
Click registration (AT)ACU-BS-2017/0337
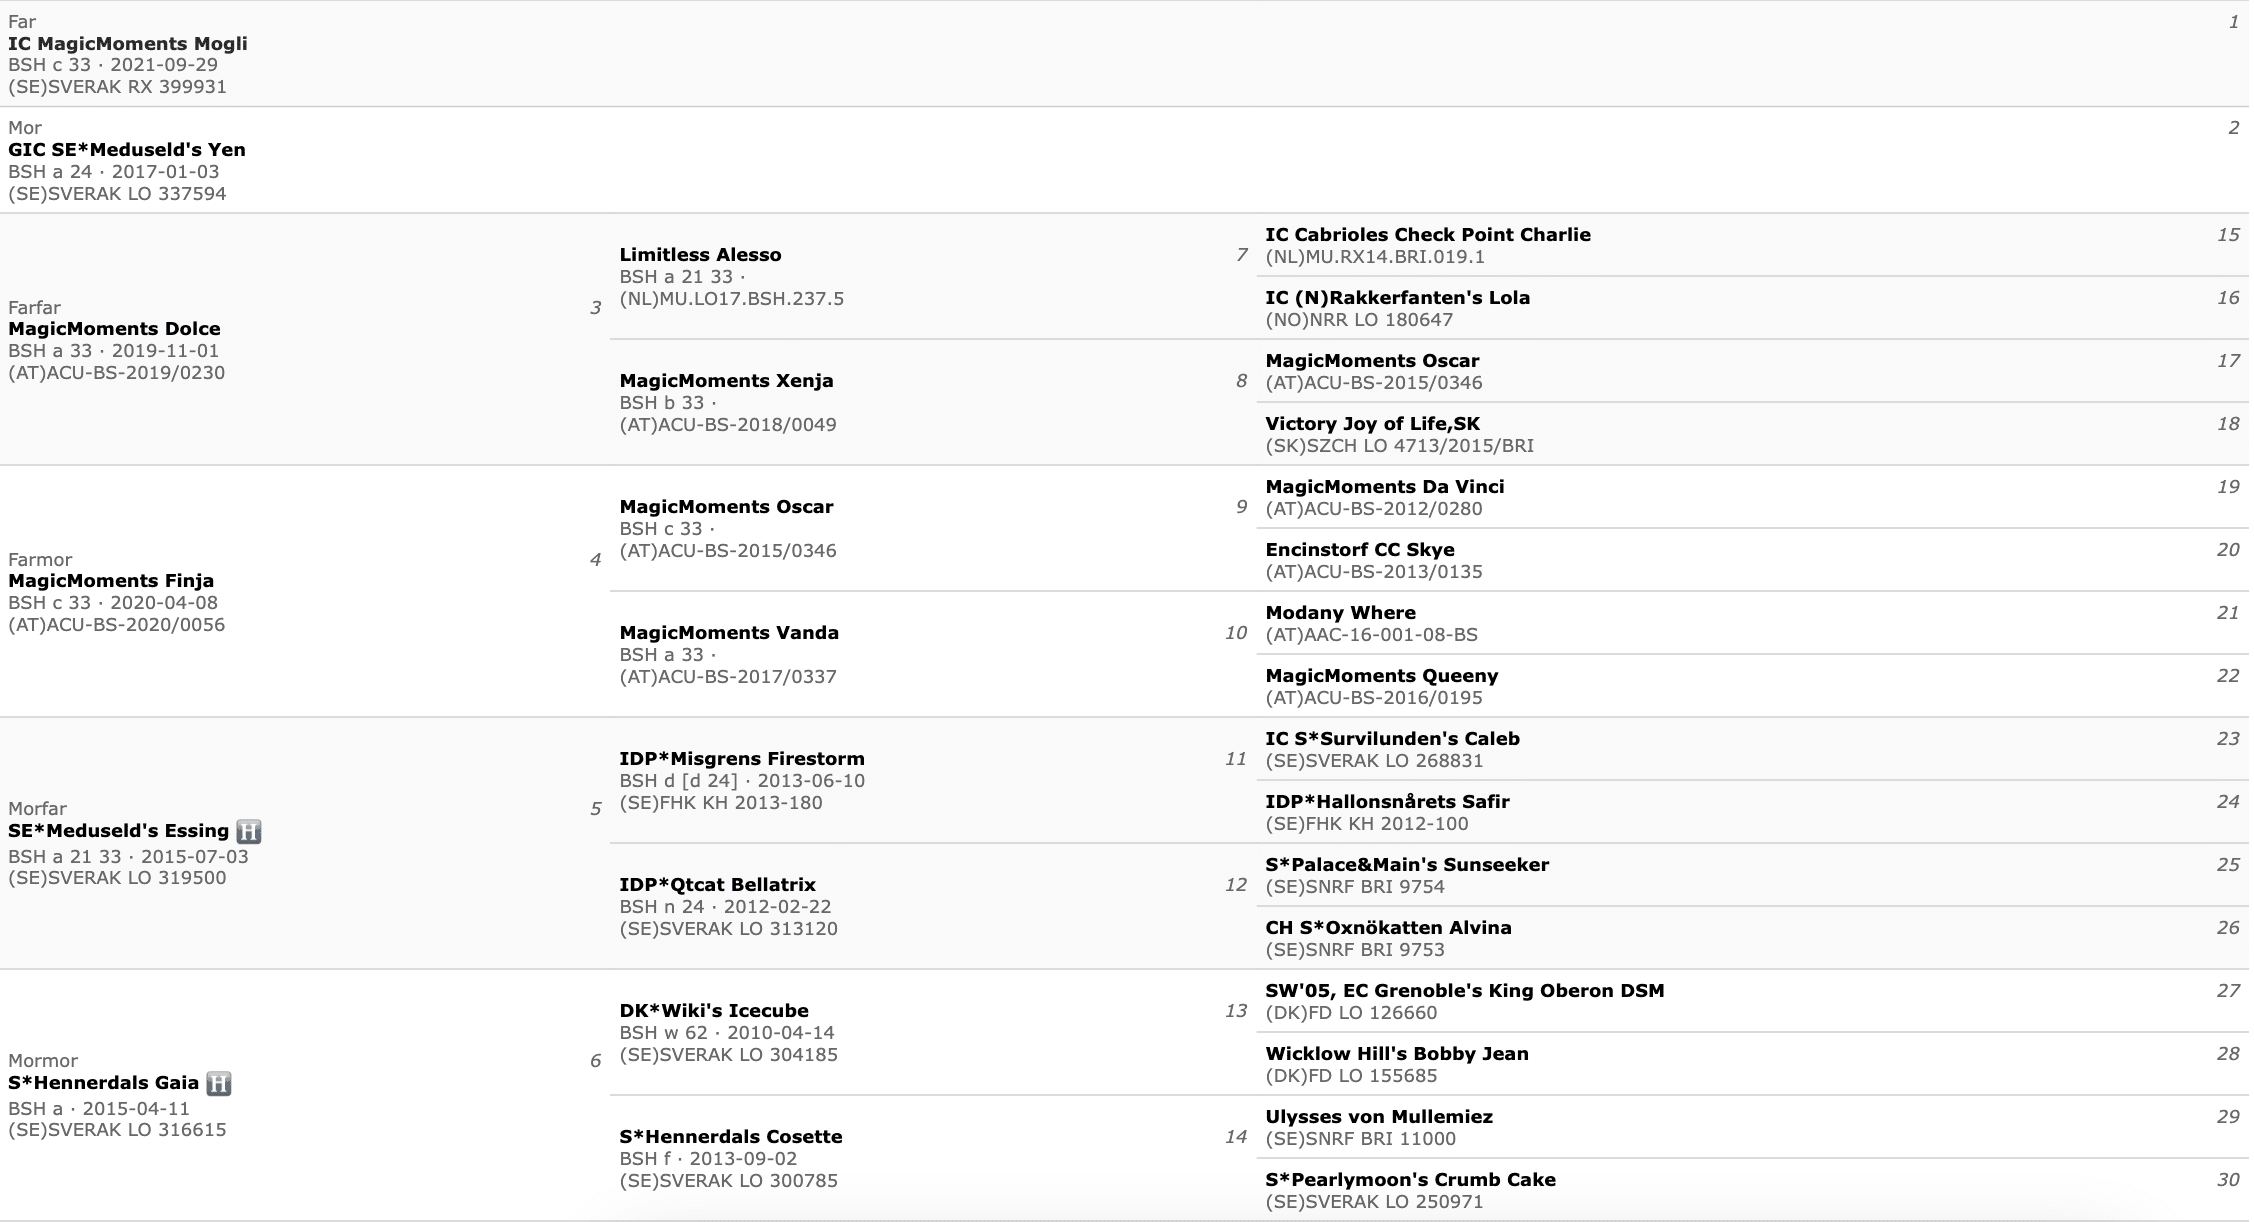tap(728, 677)
